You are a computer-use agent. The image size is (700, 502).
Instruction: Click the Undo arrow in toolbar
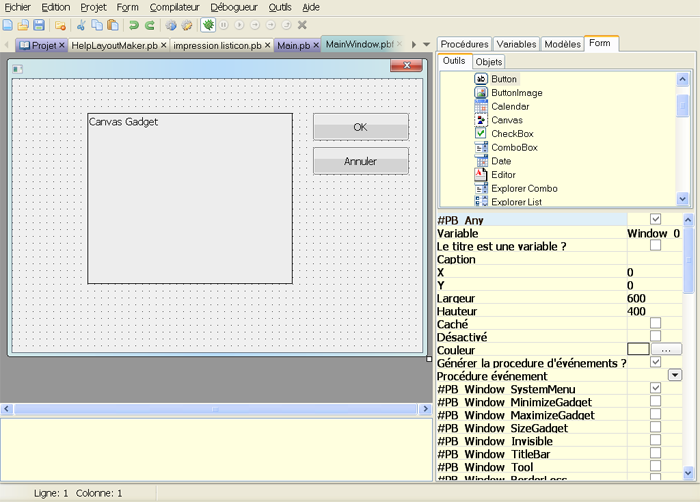pos(134,25)
